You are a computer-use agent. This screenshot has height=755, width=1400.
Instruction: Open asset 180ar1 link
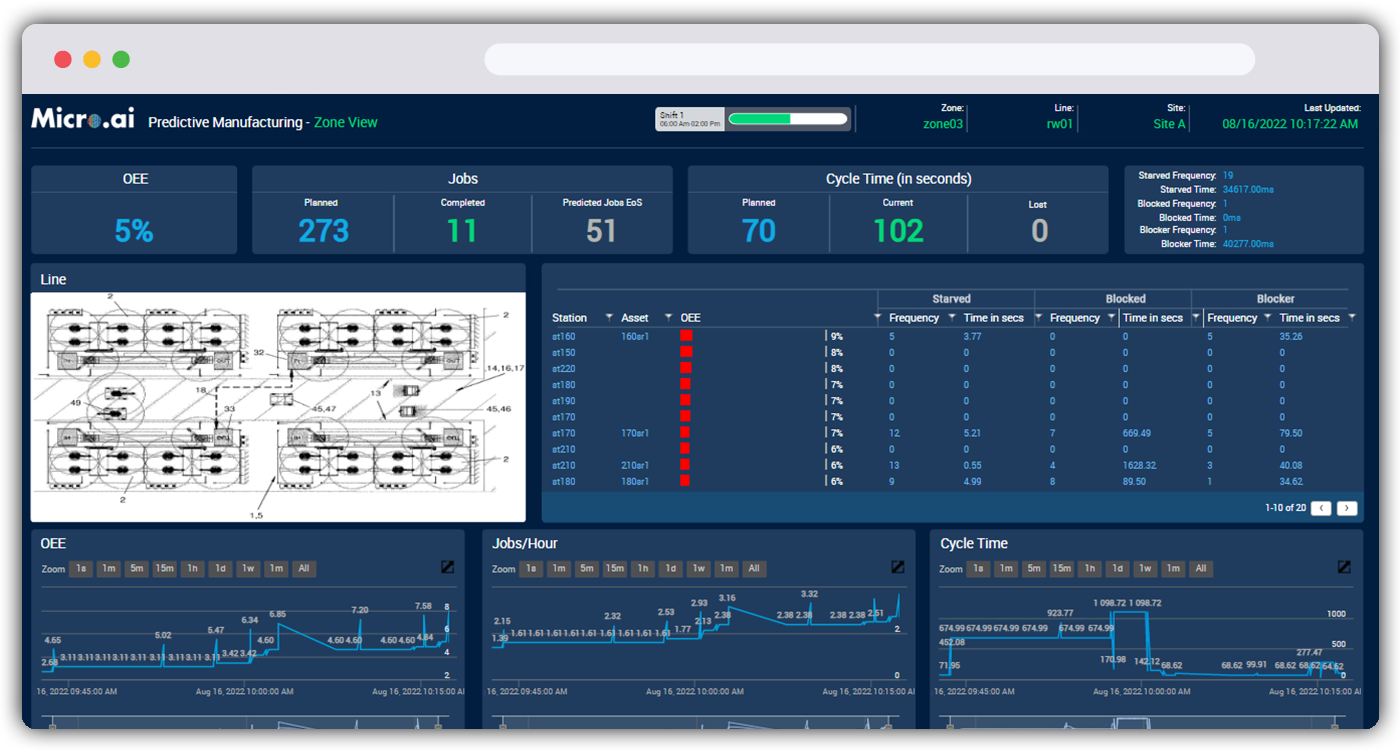635,481
